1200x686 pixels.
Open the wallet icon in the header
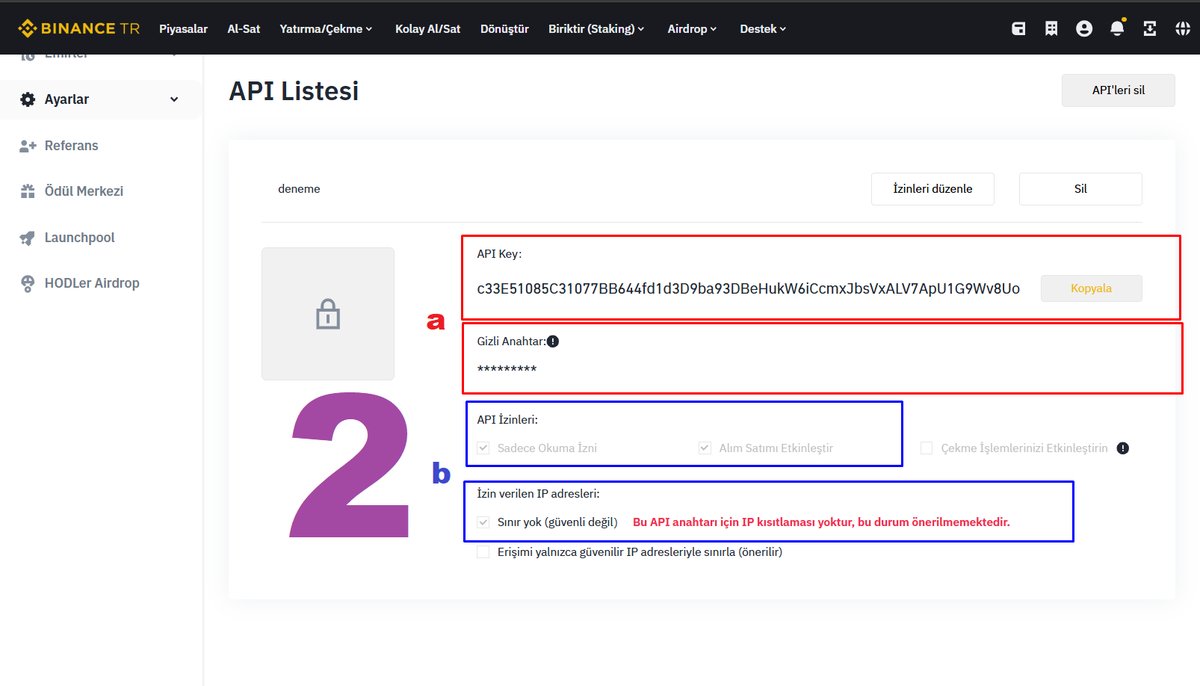pos(1019,29)
